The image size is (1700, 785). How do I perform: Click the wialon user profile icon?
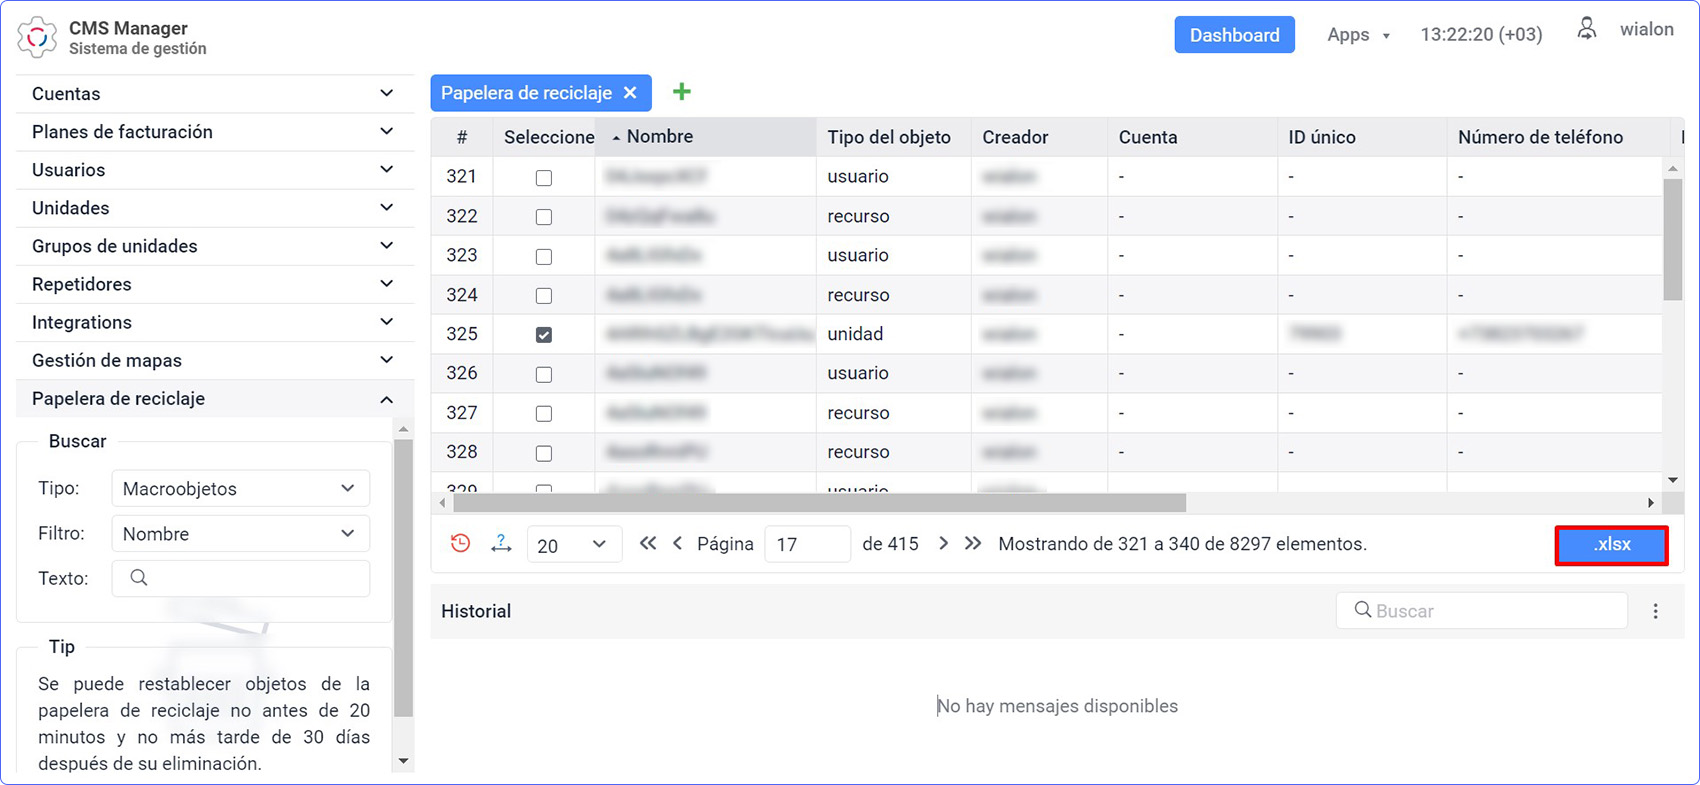[1586, 29]
